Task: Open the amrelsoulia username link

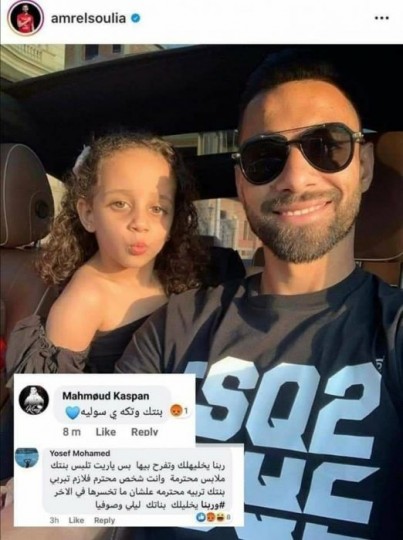Action: pyautogui.click(x=88, y=18)
